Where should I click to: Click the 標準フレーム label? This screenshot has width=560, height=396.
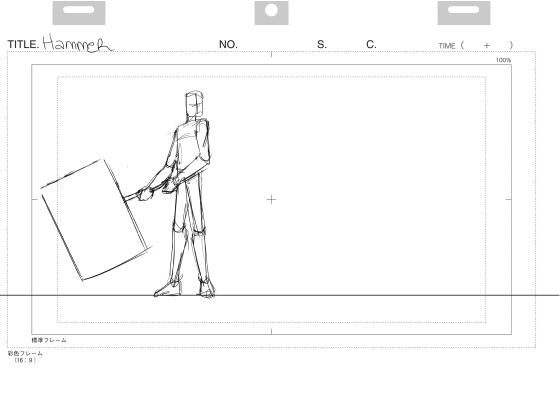pyautogui.click(x=49, y=340)
